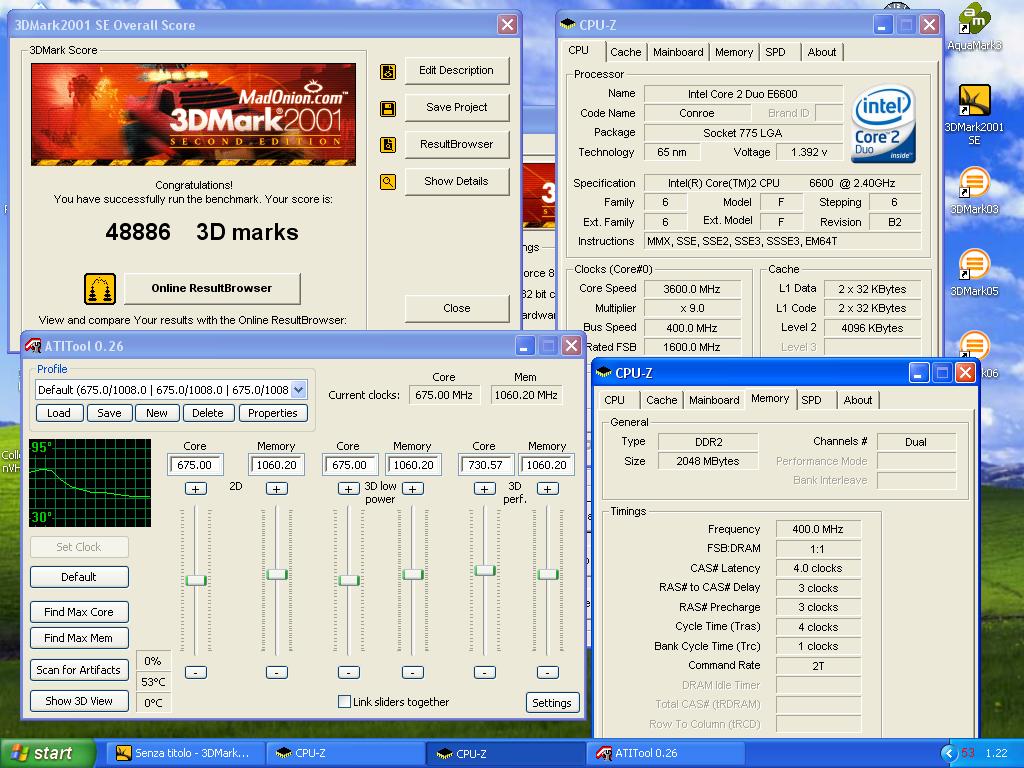Image resolution: width=1024 pixels, height=768 pixels.
Task: Click the ATITool title bar icon
Action: (33, 346)
